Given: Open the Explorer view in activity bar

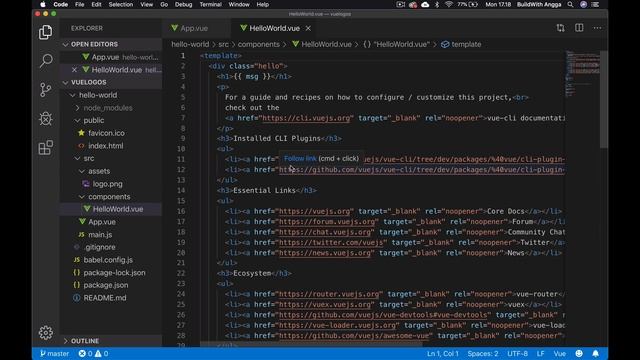Looking at the screenshot, I should pyautogui.click(x=46, y=32).
